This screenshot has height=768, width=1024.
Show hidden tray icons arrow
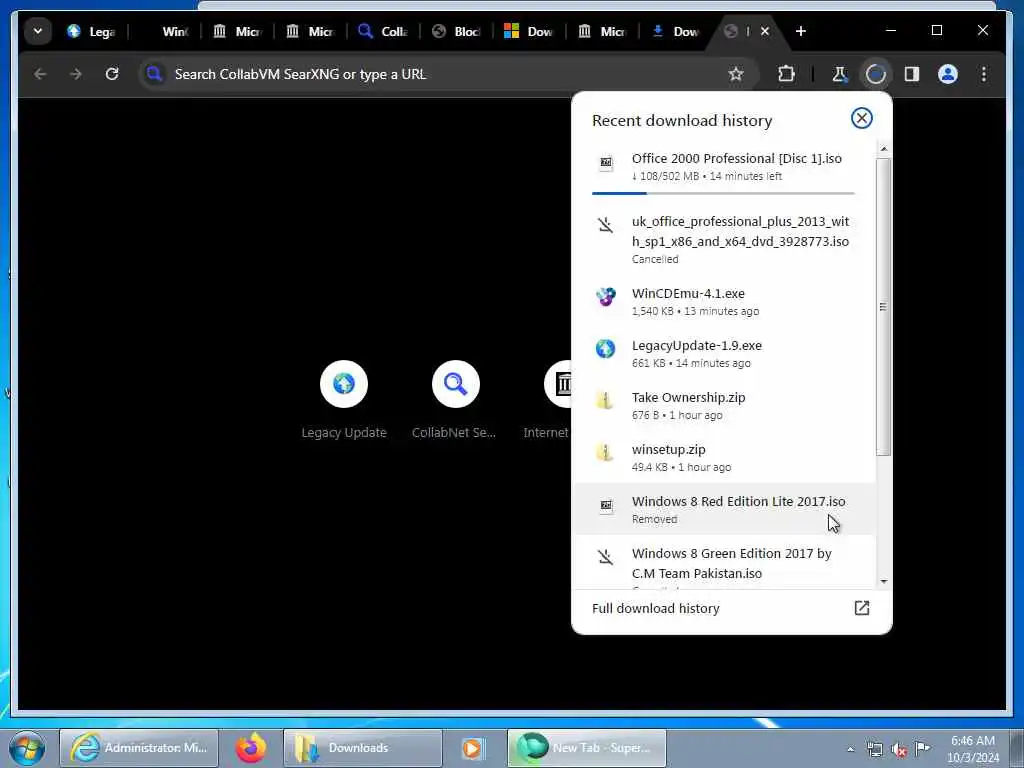(850, 749)
